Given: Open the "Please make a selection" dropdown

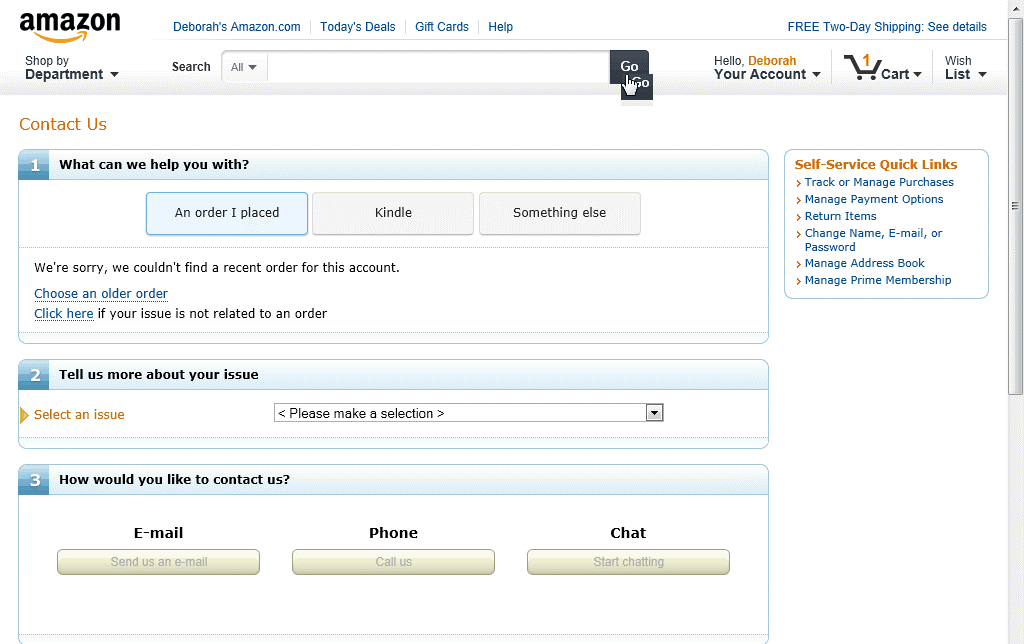Looking at the screenshot, I should pyautogui.click(x=468, y=413).
